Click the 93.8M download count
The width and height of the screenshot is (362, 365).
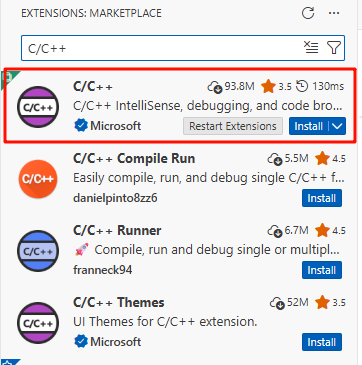click(239, 87)
